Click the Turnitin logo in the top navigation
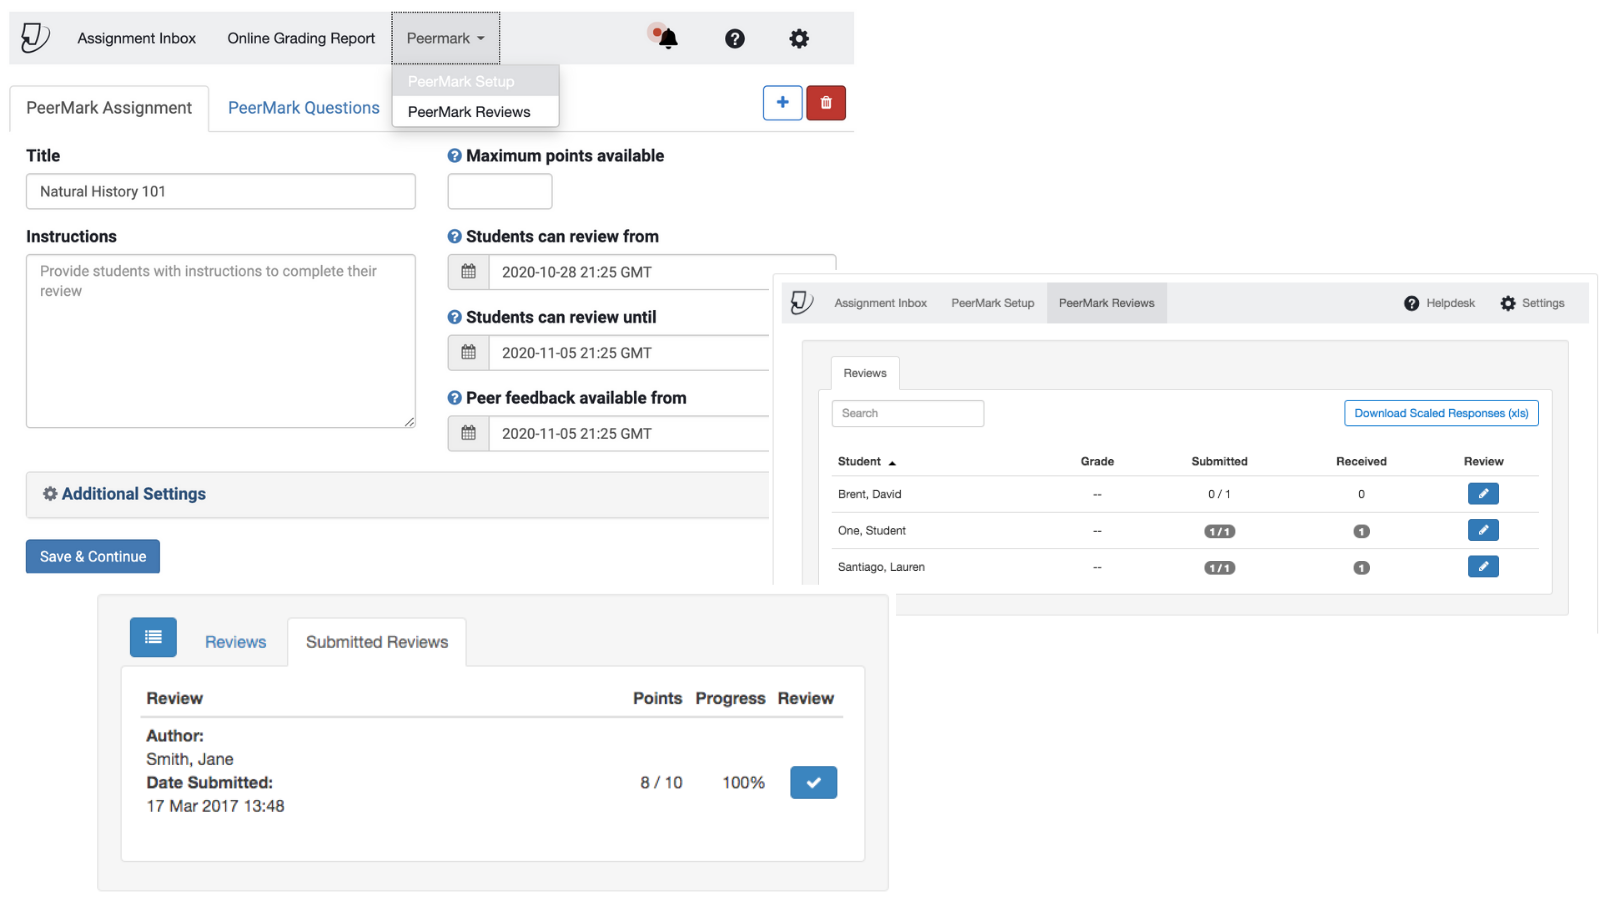Image resolution: width=1600 pixels, height=900 pixels. pos(35,38)
